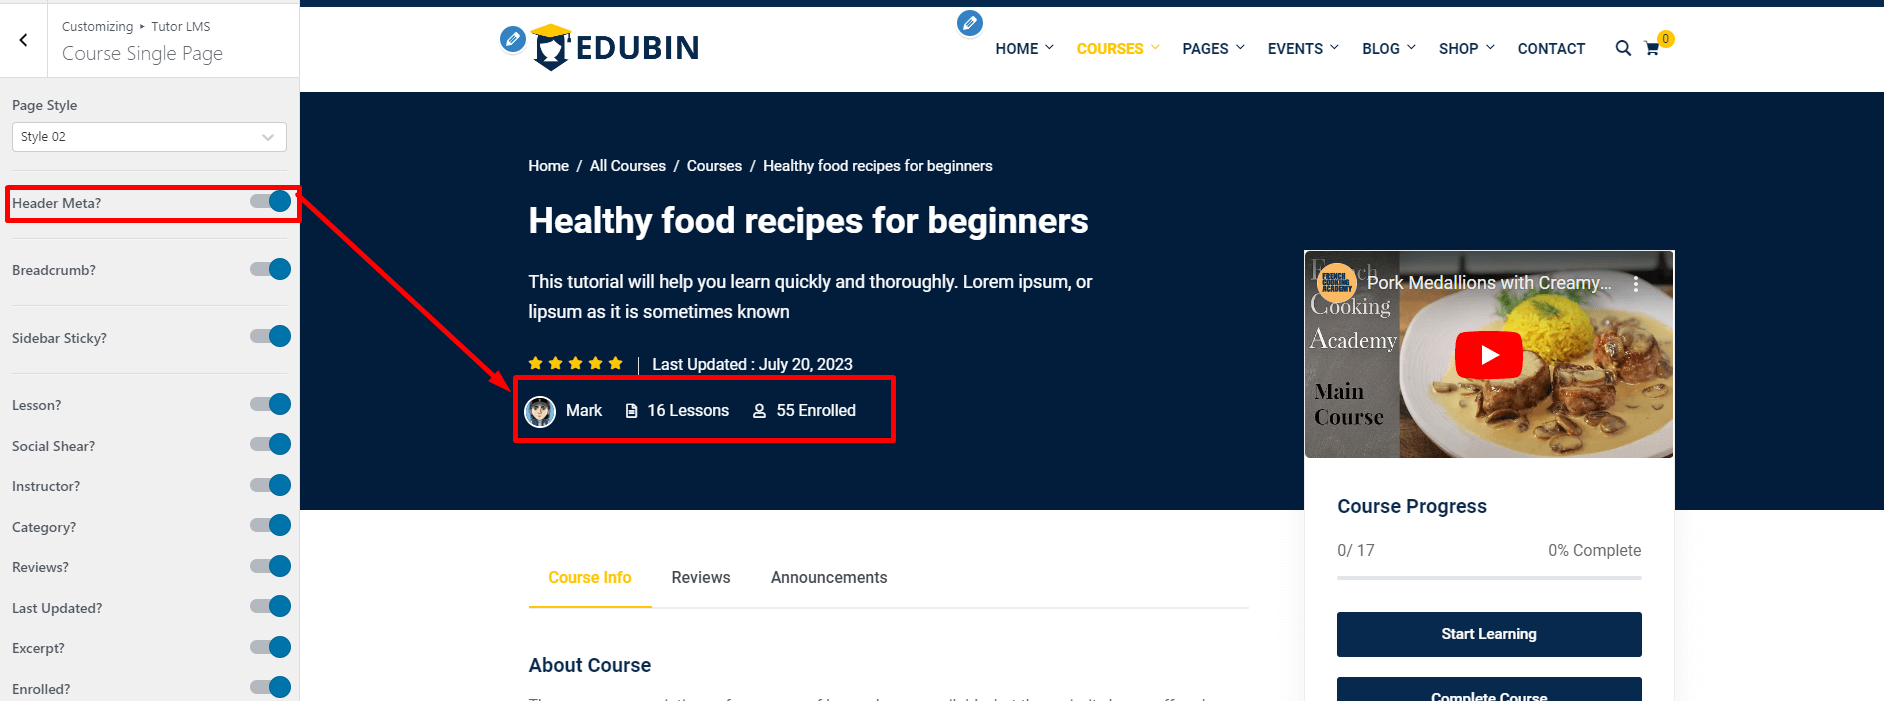Toggle the Header Meta switch
This screenshot has height=701, width=1884.
[x=270, y=202]
